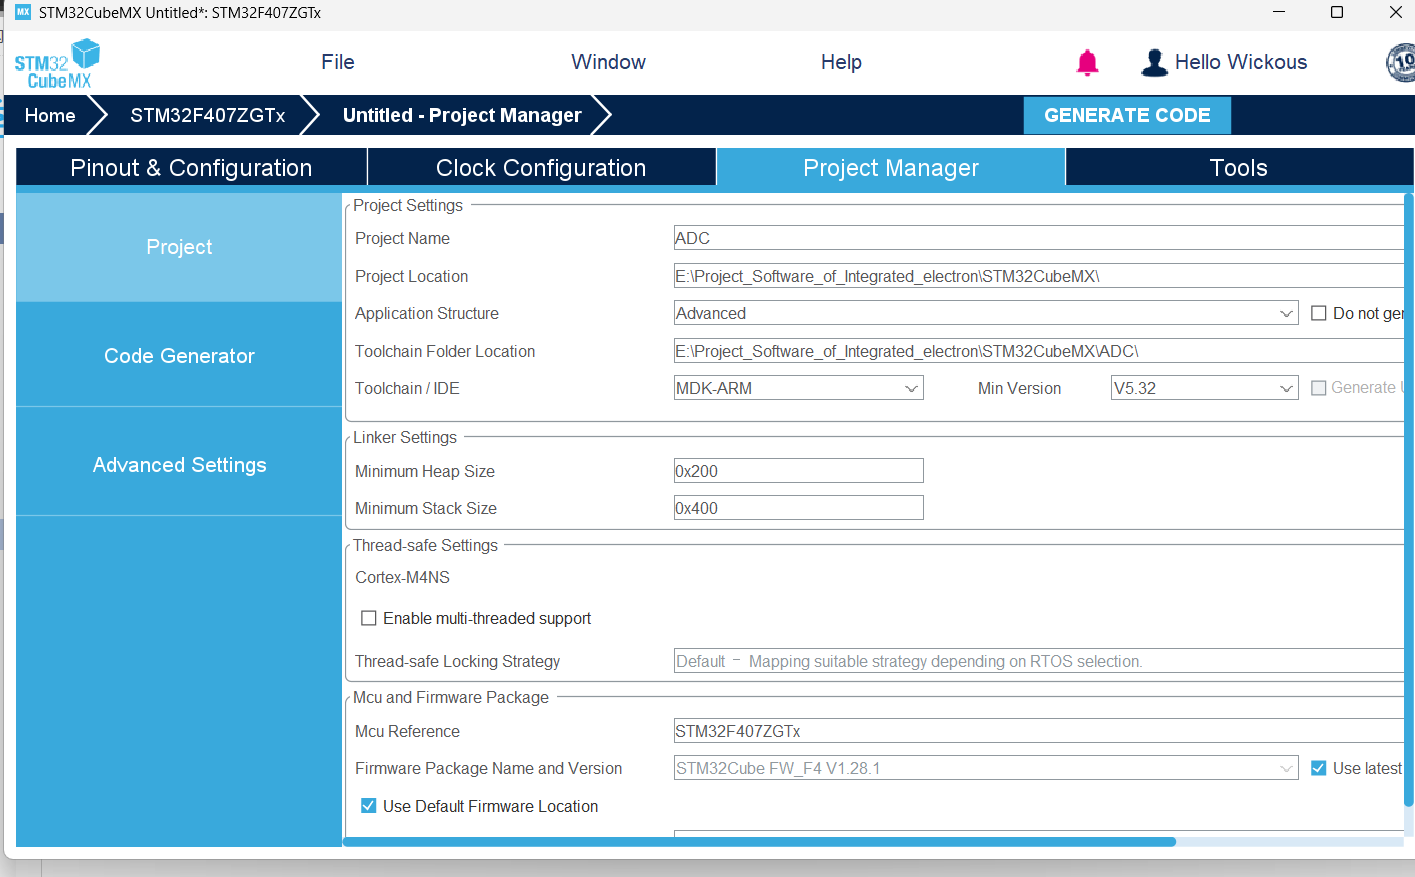This screenshot has height=877, width=1415.
Task: Open the Window menu
Action: (608, 62)
